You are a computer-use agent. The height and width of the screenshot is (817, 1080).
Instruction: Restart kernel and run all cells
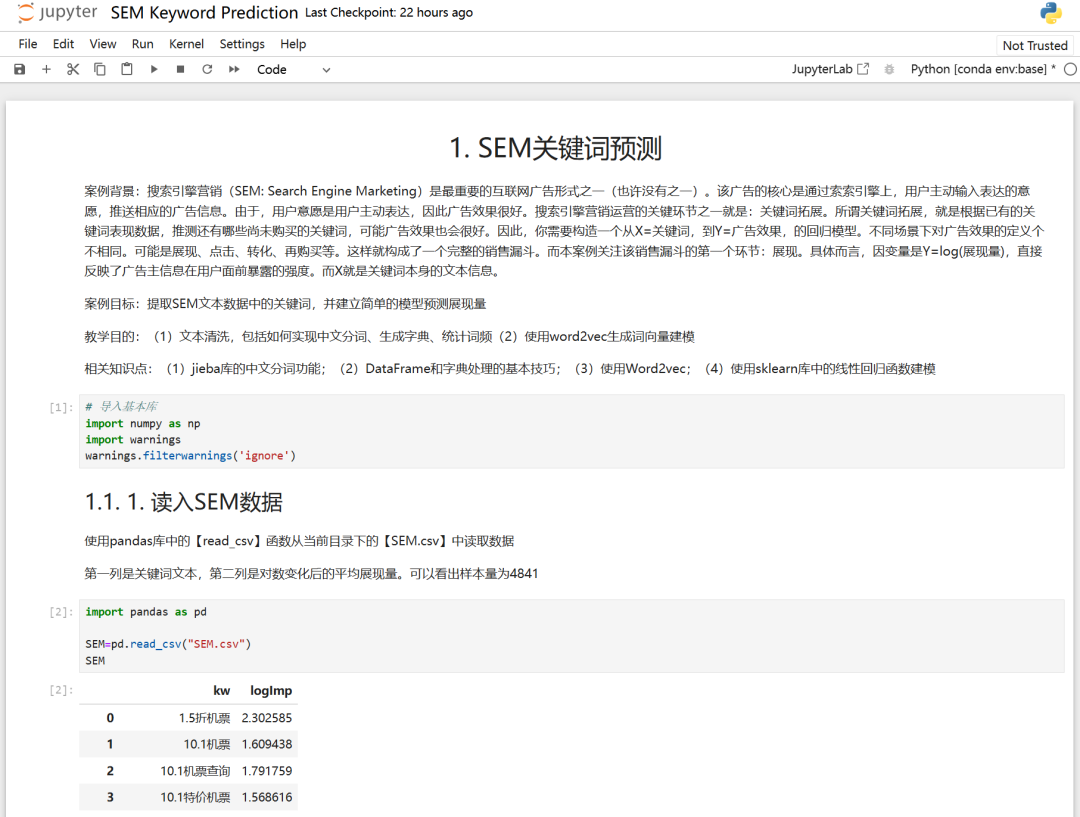click(234, 69)
